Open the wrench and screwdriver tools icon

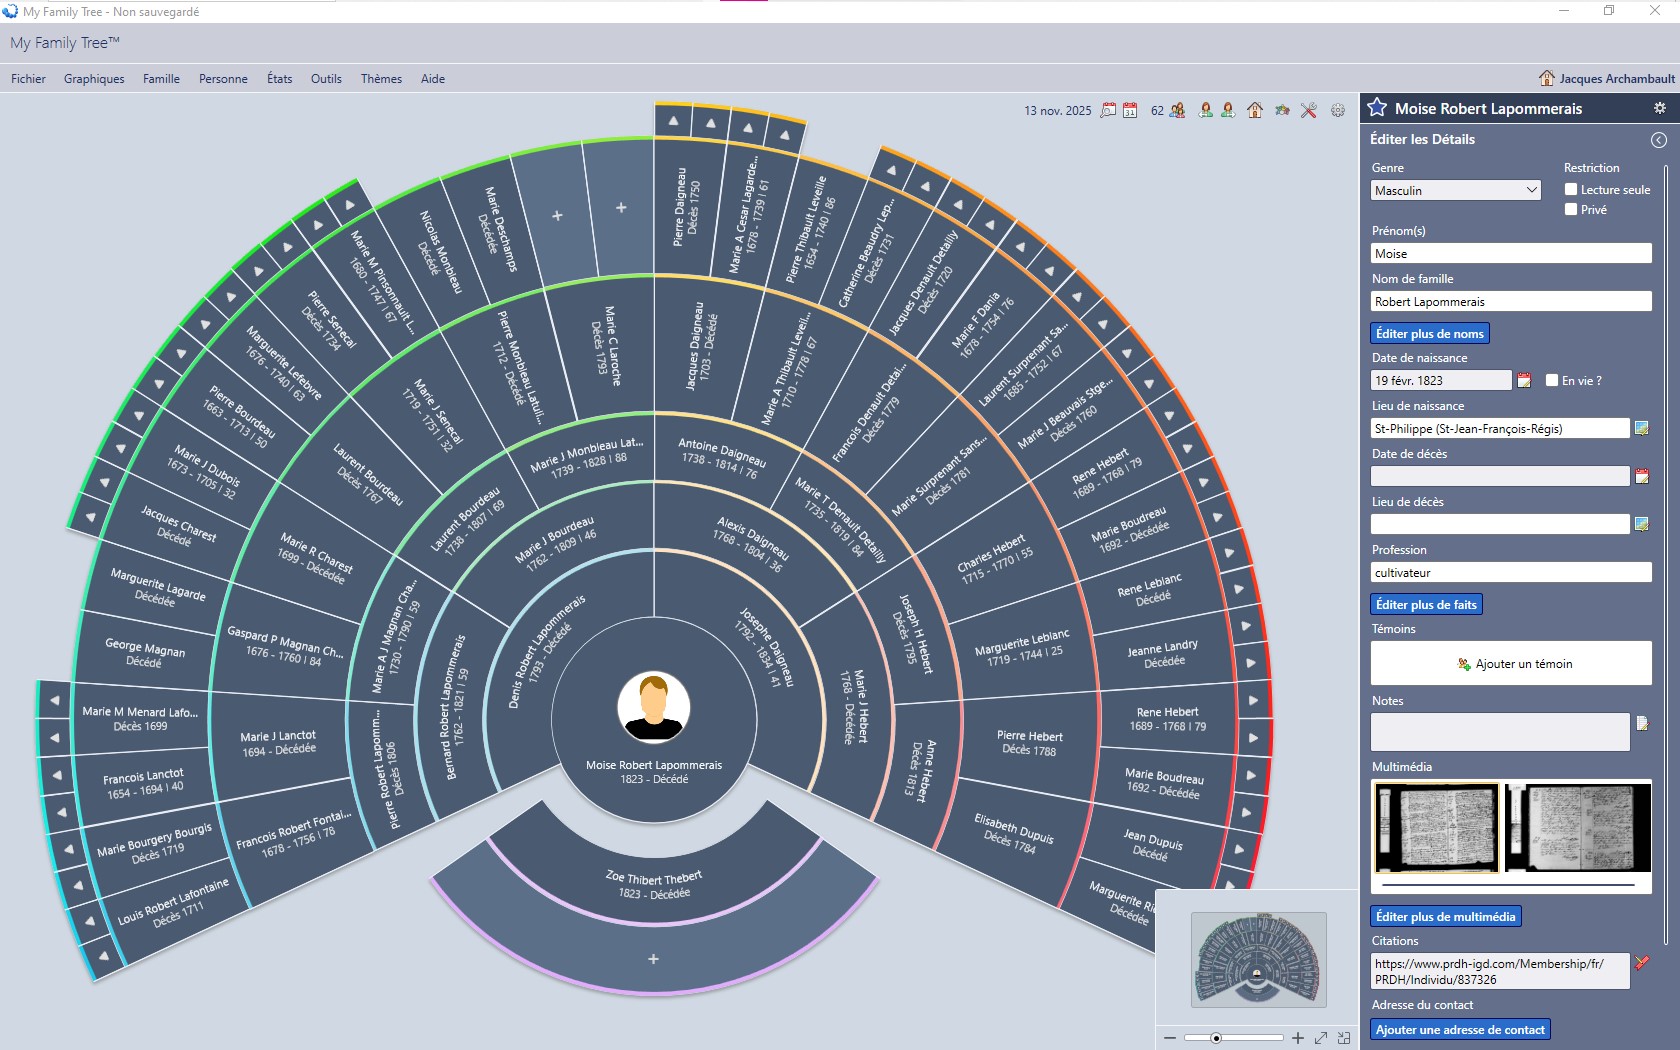(1308, 110)
